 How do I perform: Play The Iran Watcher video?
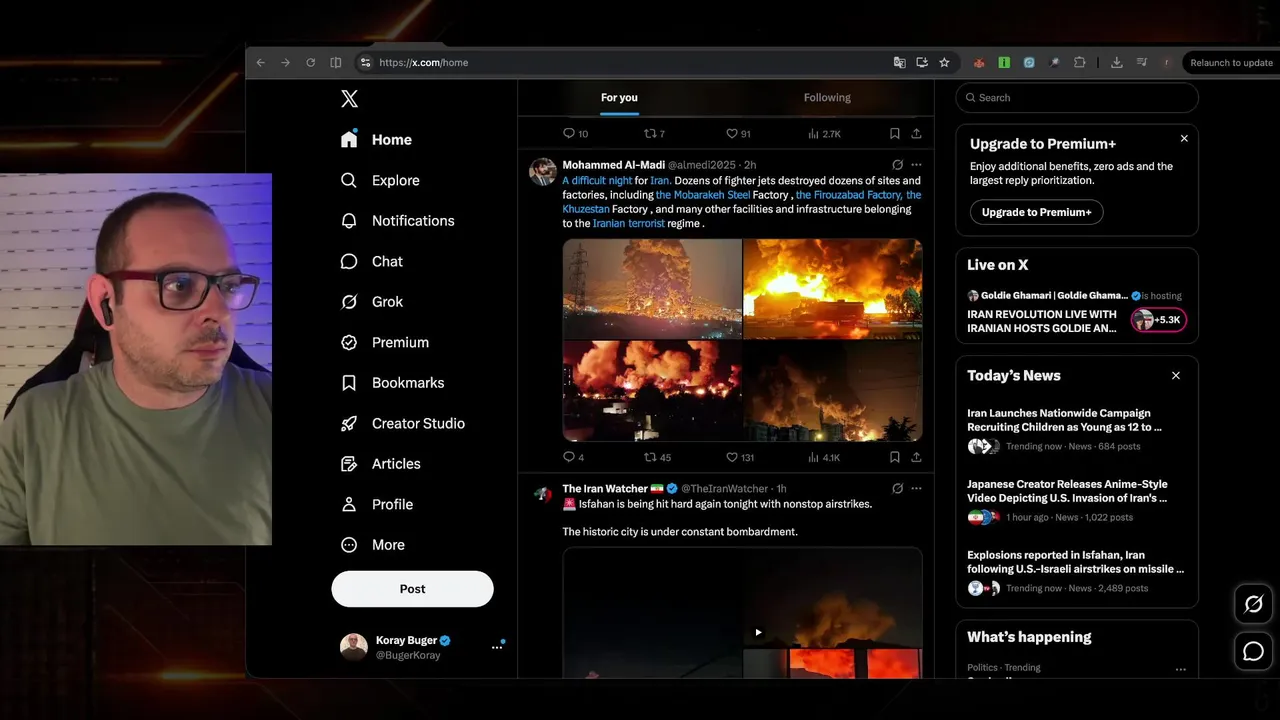pyautogui.click(x=758, y=632)
